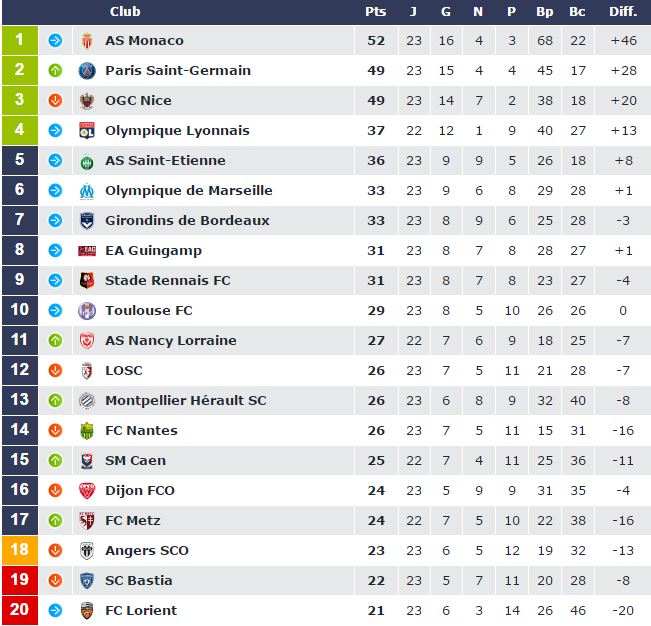651x626 pixels.
Task: Click the red rank 20 position box
Action: tap(20, 610)
